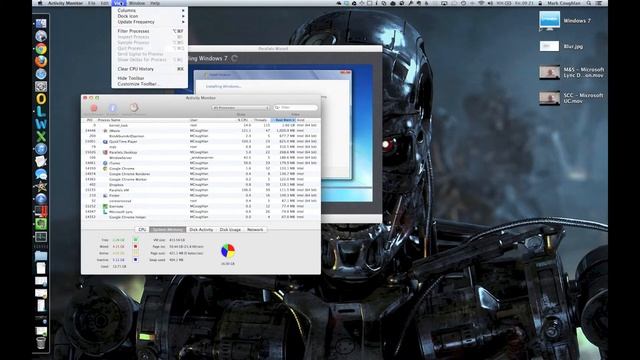Switch to the Disk Usage tab
This screenshot has height=360, width=640.
(230, 230)
